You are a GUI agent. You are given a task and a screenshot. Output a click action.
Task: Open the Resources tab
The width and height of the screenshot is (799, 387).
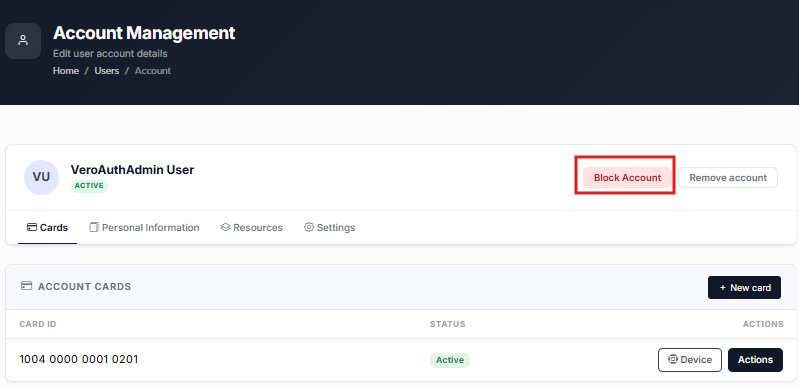tap(251, 227)
